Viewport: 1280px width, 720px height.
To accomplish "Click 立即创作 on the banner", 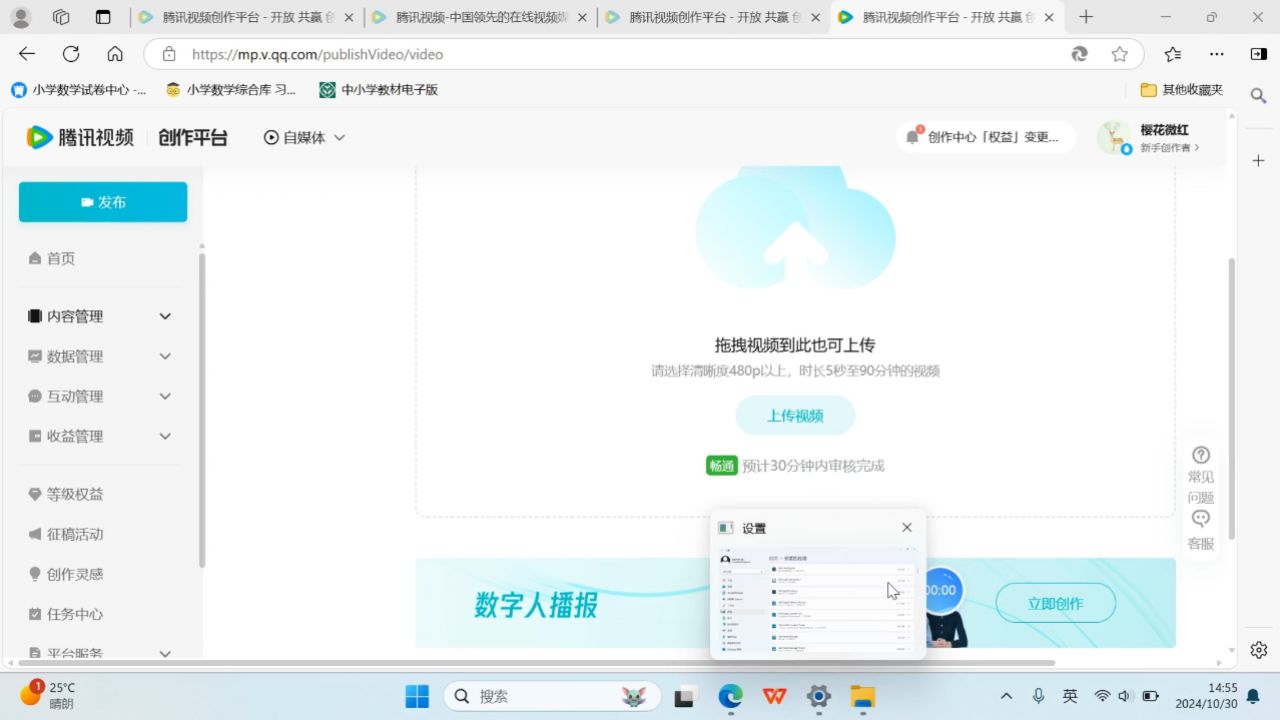I will click(1055, 603).
